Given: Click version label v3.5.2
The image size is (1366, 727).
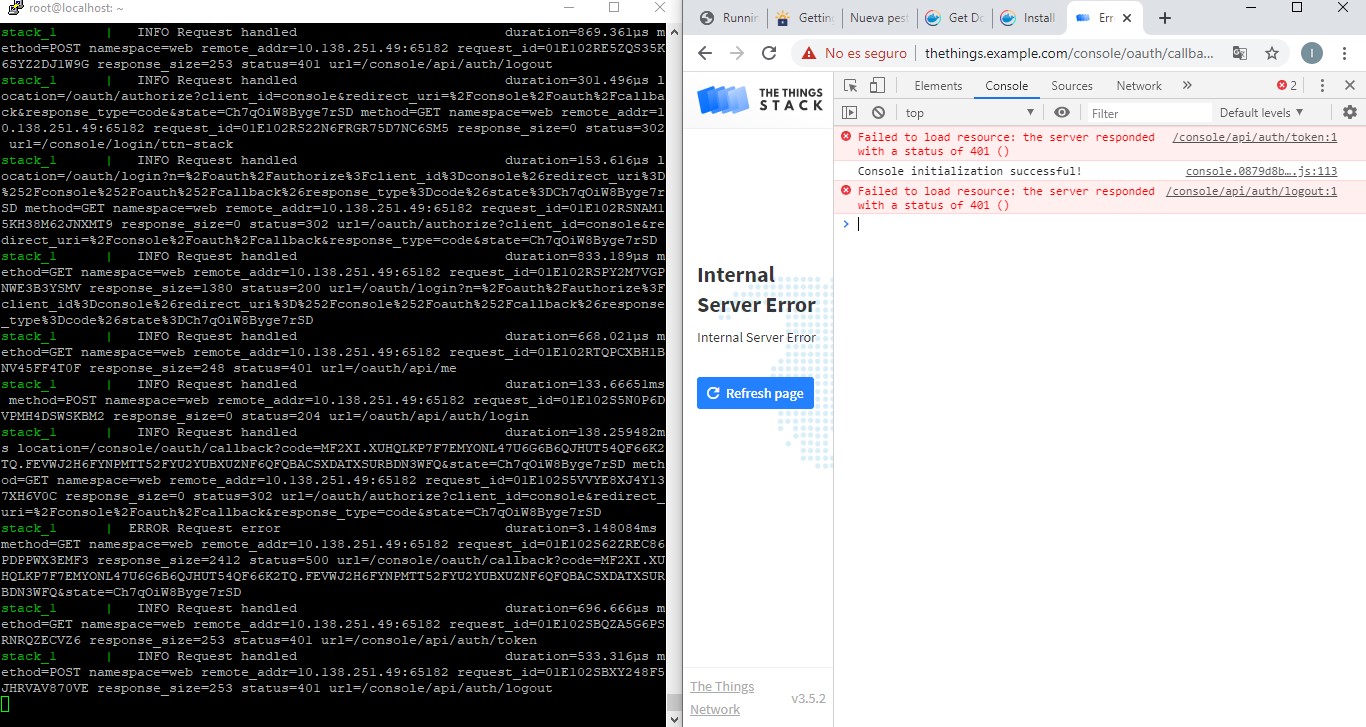Looking at the screenshot, I should [x=808, y=698].
